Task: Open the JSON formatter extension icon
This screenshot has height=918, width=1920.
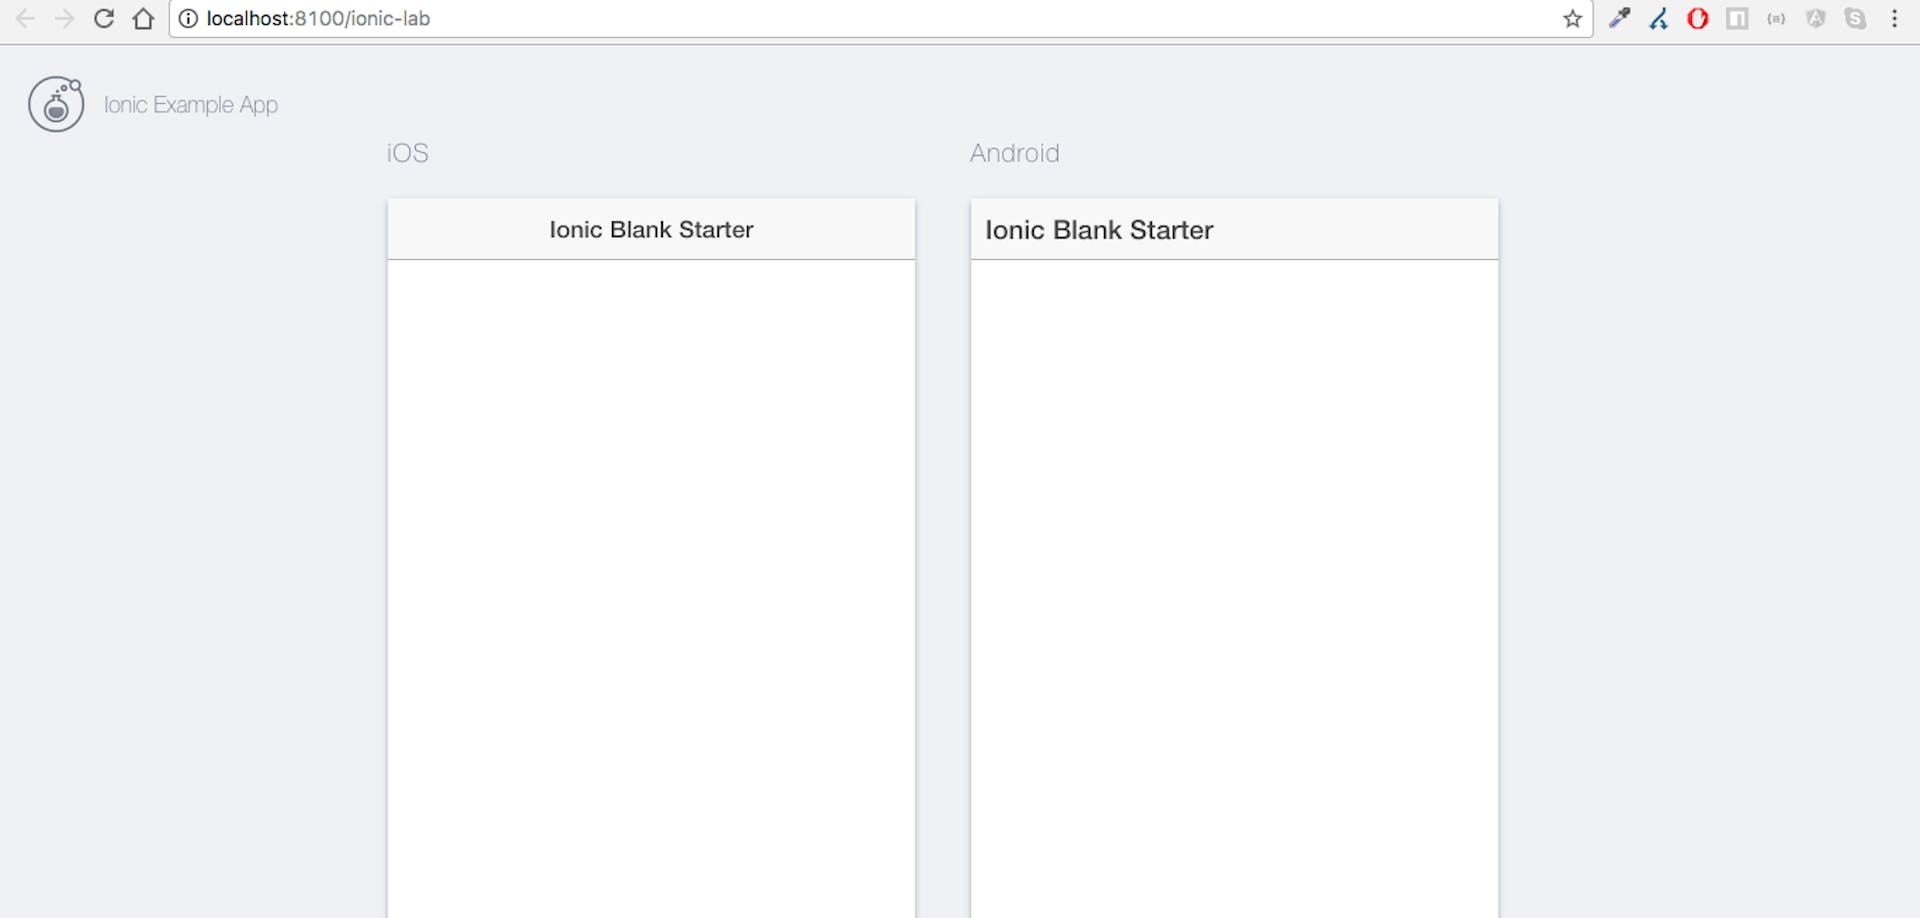Action: (x=1777, y=18)
